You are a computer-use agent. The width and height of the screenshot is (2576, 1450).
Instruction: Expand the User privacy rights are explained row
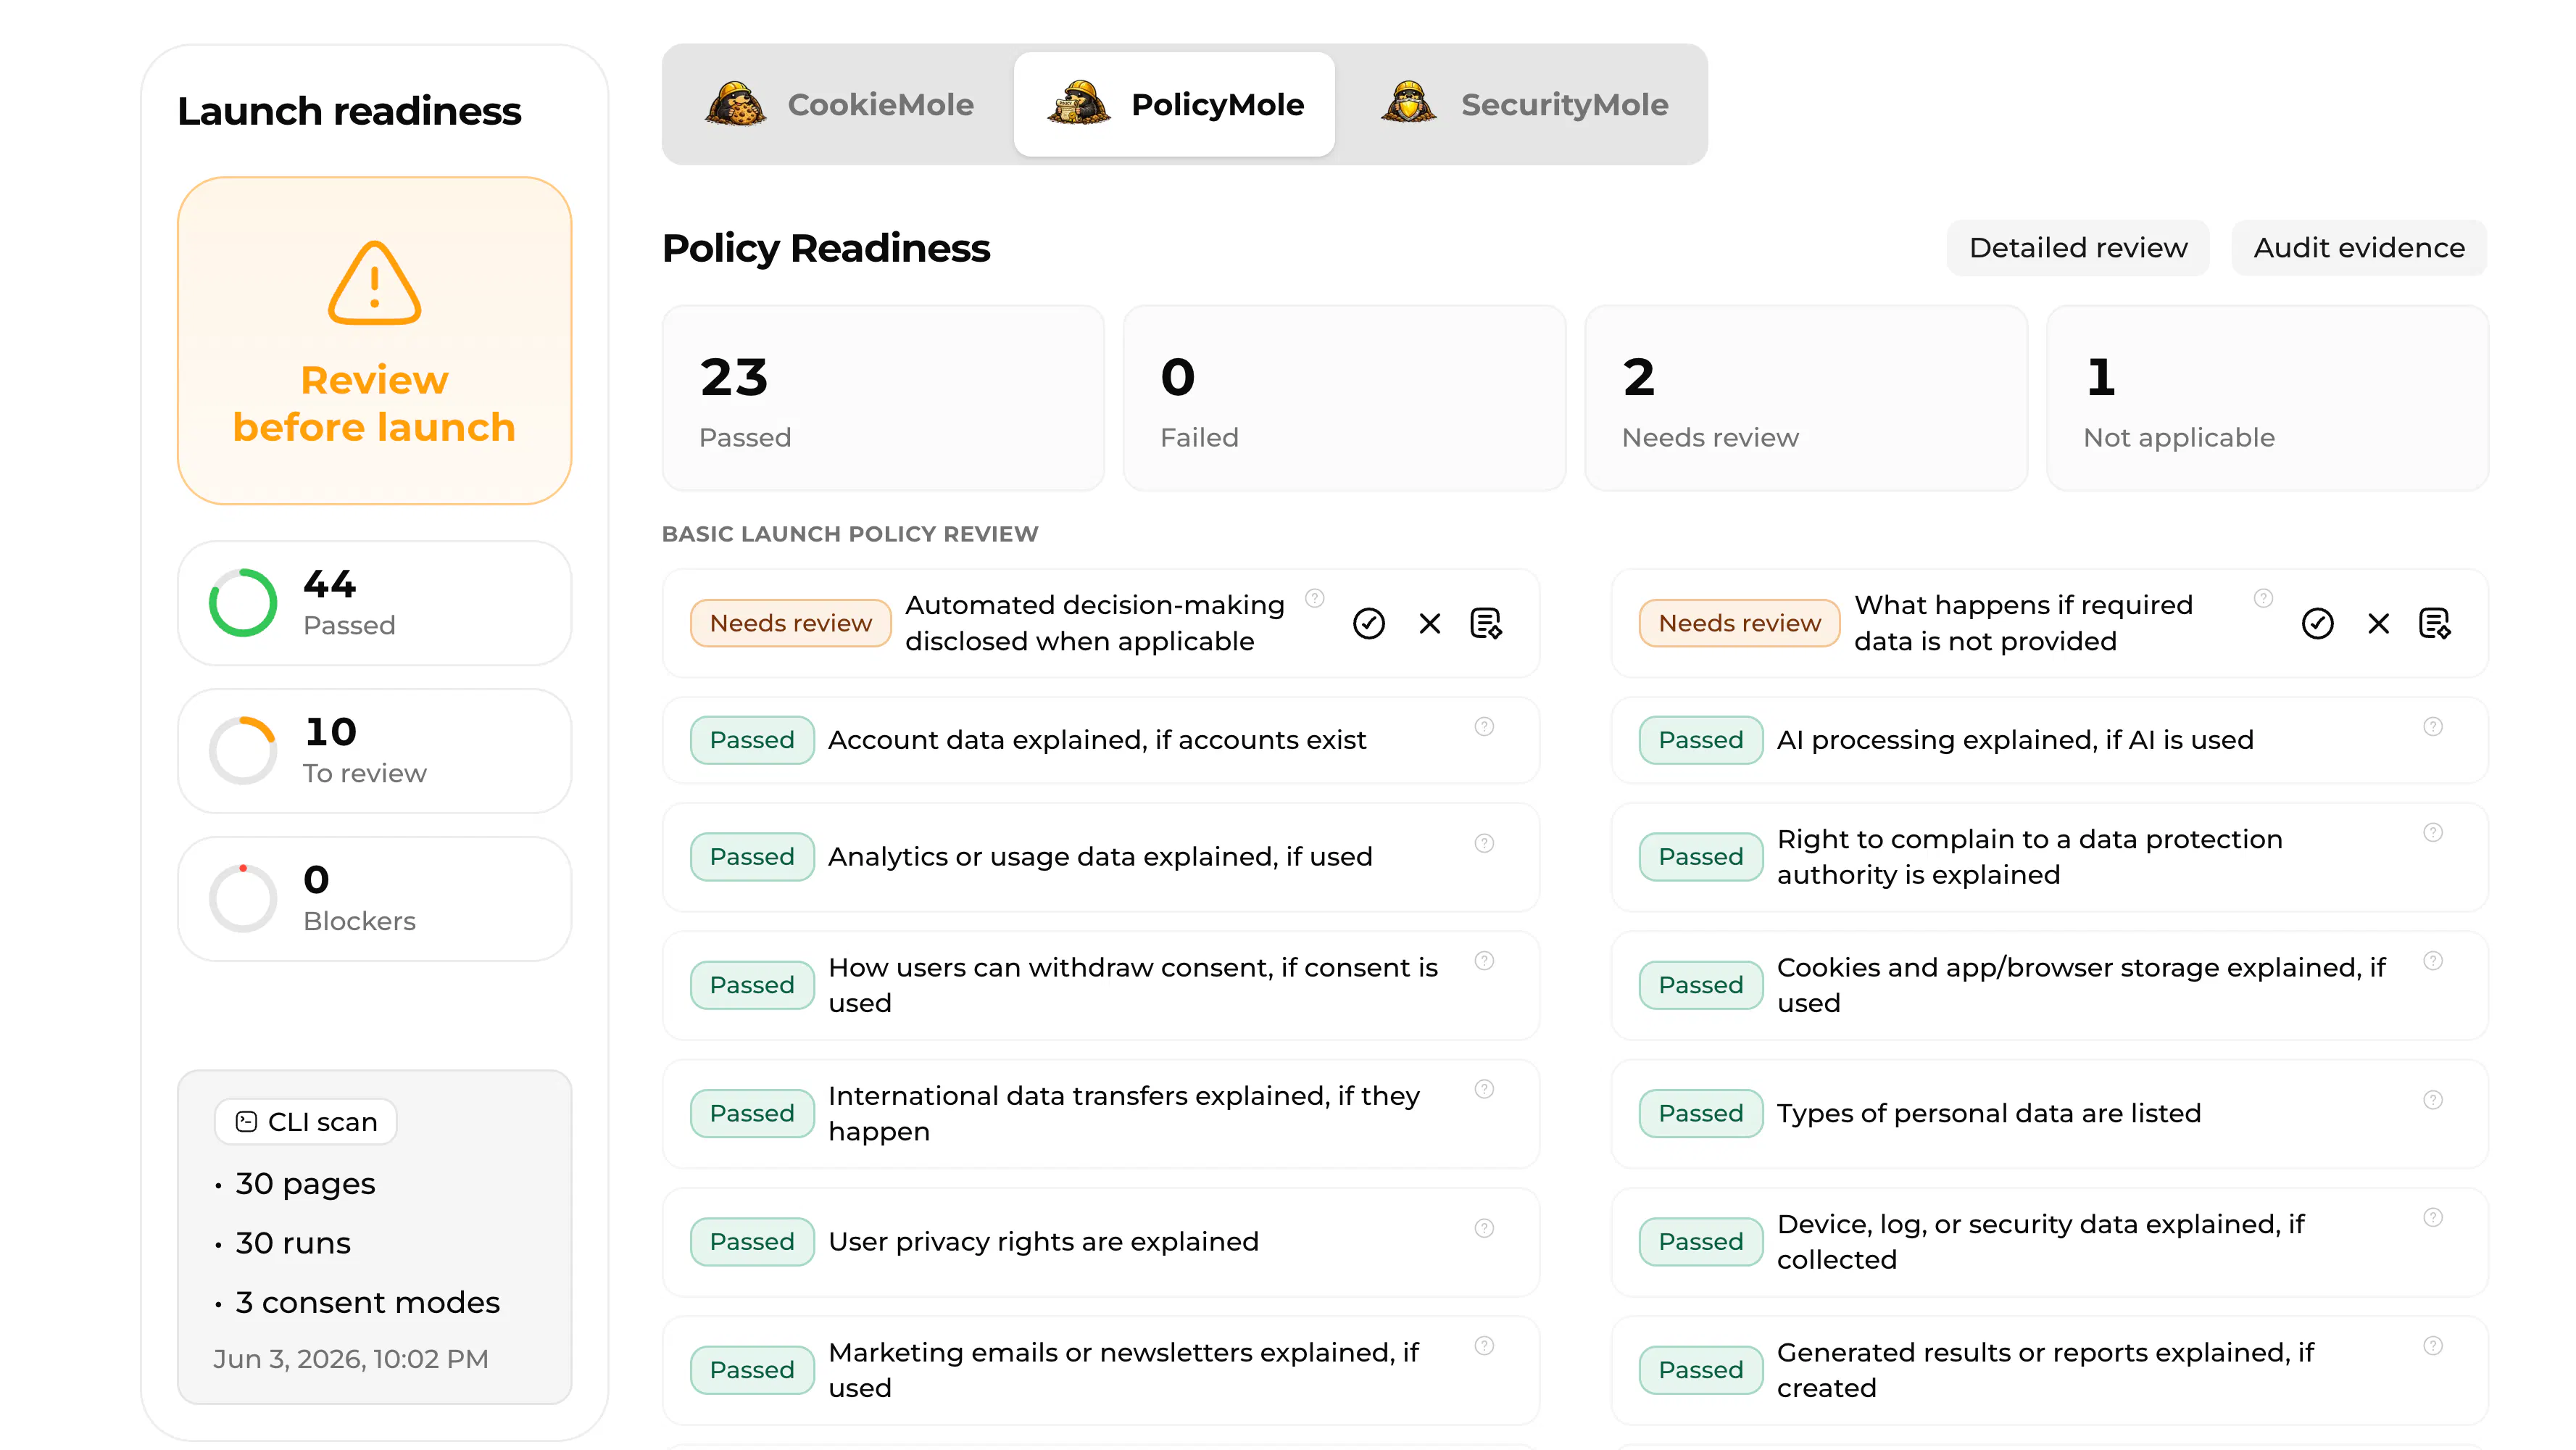[1100, 1241]
